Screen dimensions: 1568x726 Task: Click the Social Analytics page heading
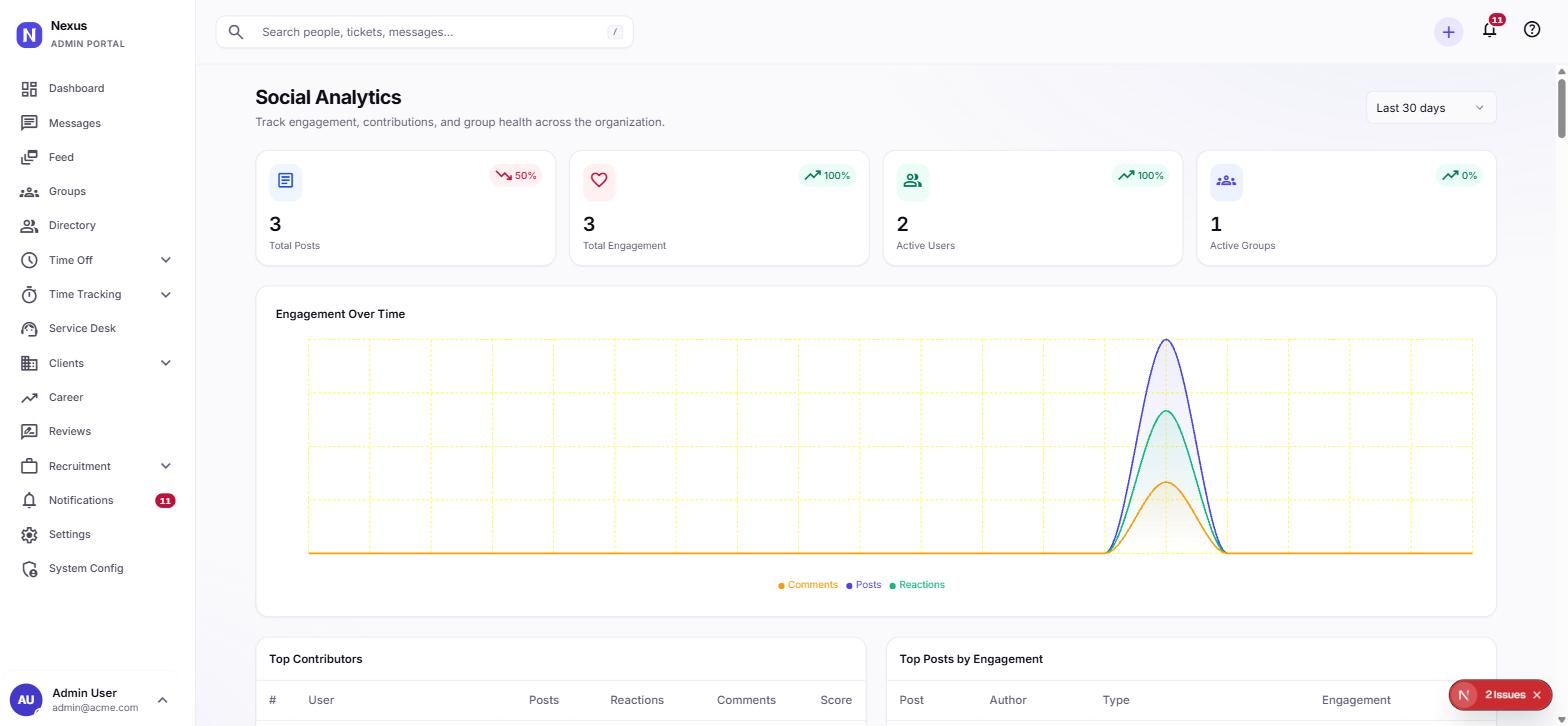[x=328, y=98]
